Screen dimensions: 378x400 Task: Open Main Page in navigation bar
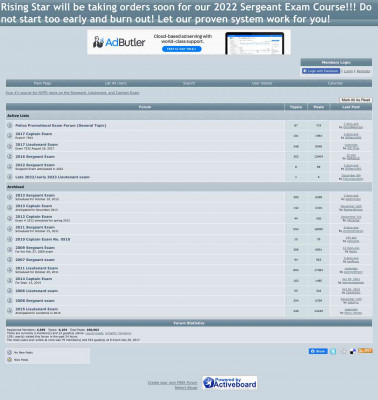click(x=42, y=83)
